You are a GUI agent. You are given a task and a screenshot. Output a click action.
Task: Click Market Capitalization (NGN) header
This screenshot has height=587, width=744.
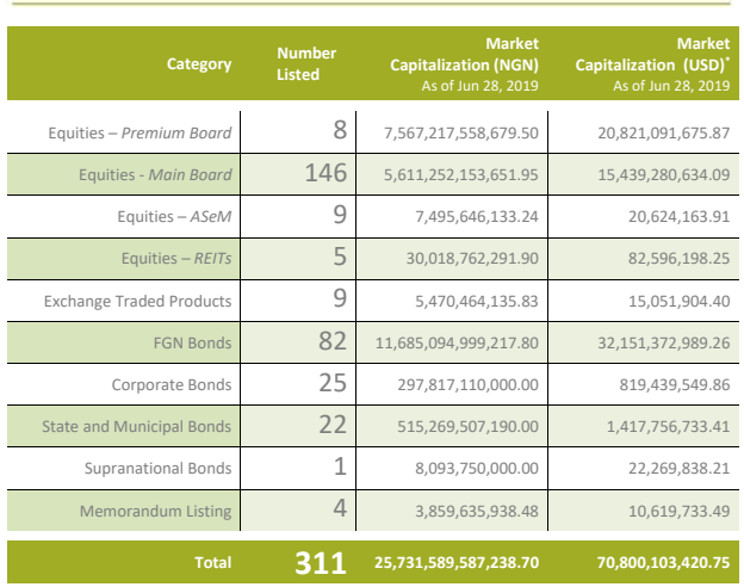tap(464, 64)
